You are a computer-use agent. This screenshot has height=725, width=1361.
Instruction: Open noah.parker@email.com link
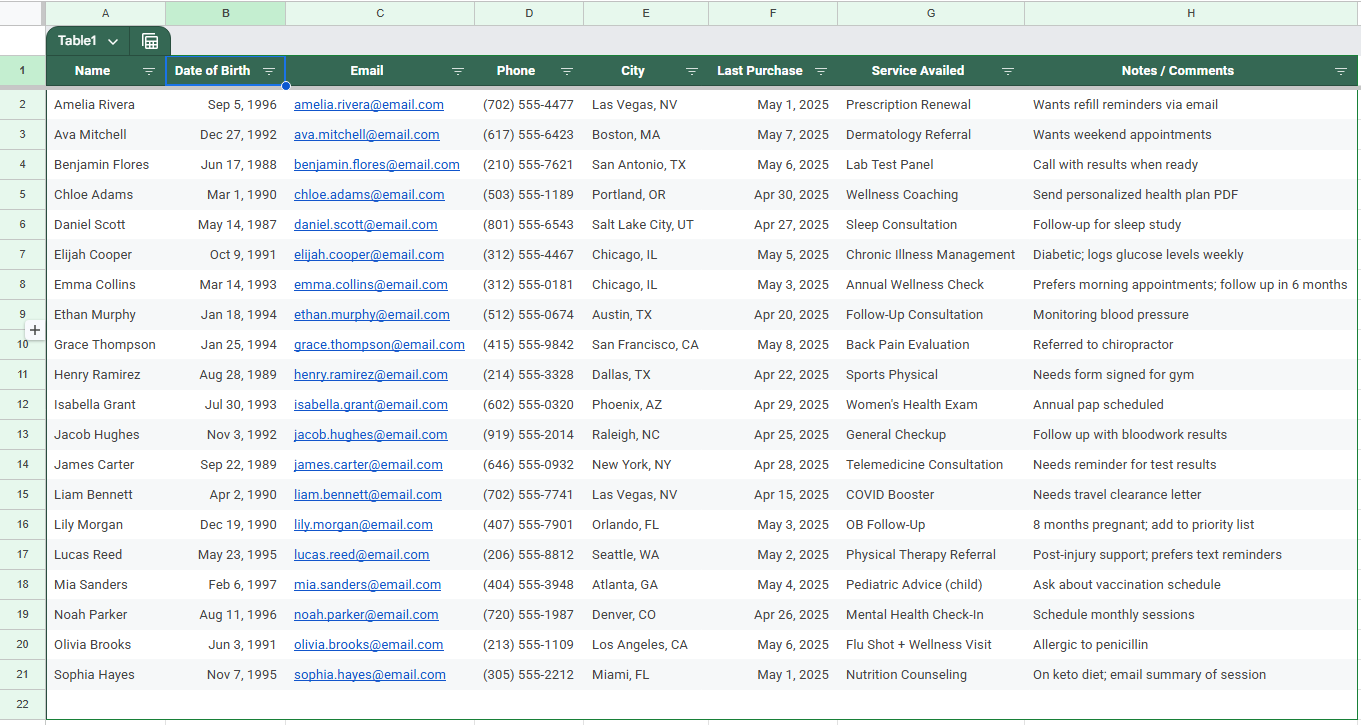coord(366,615)
